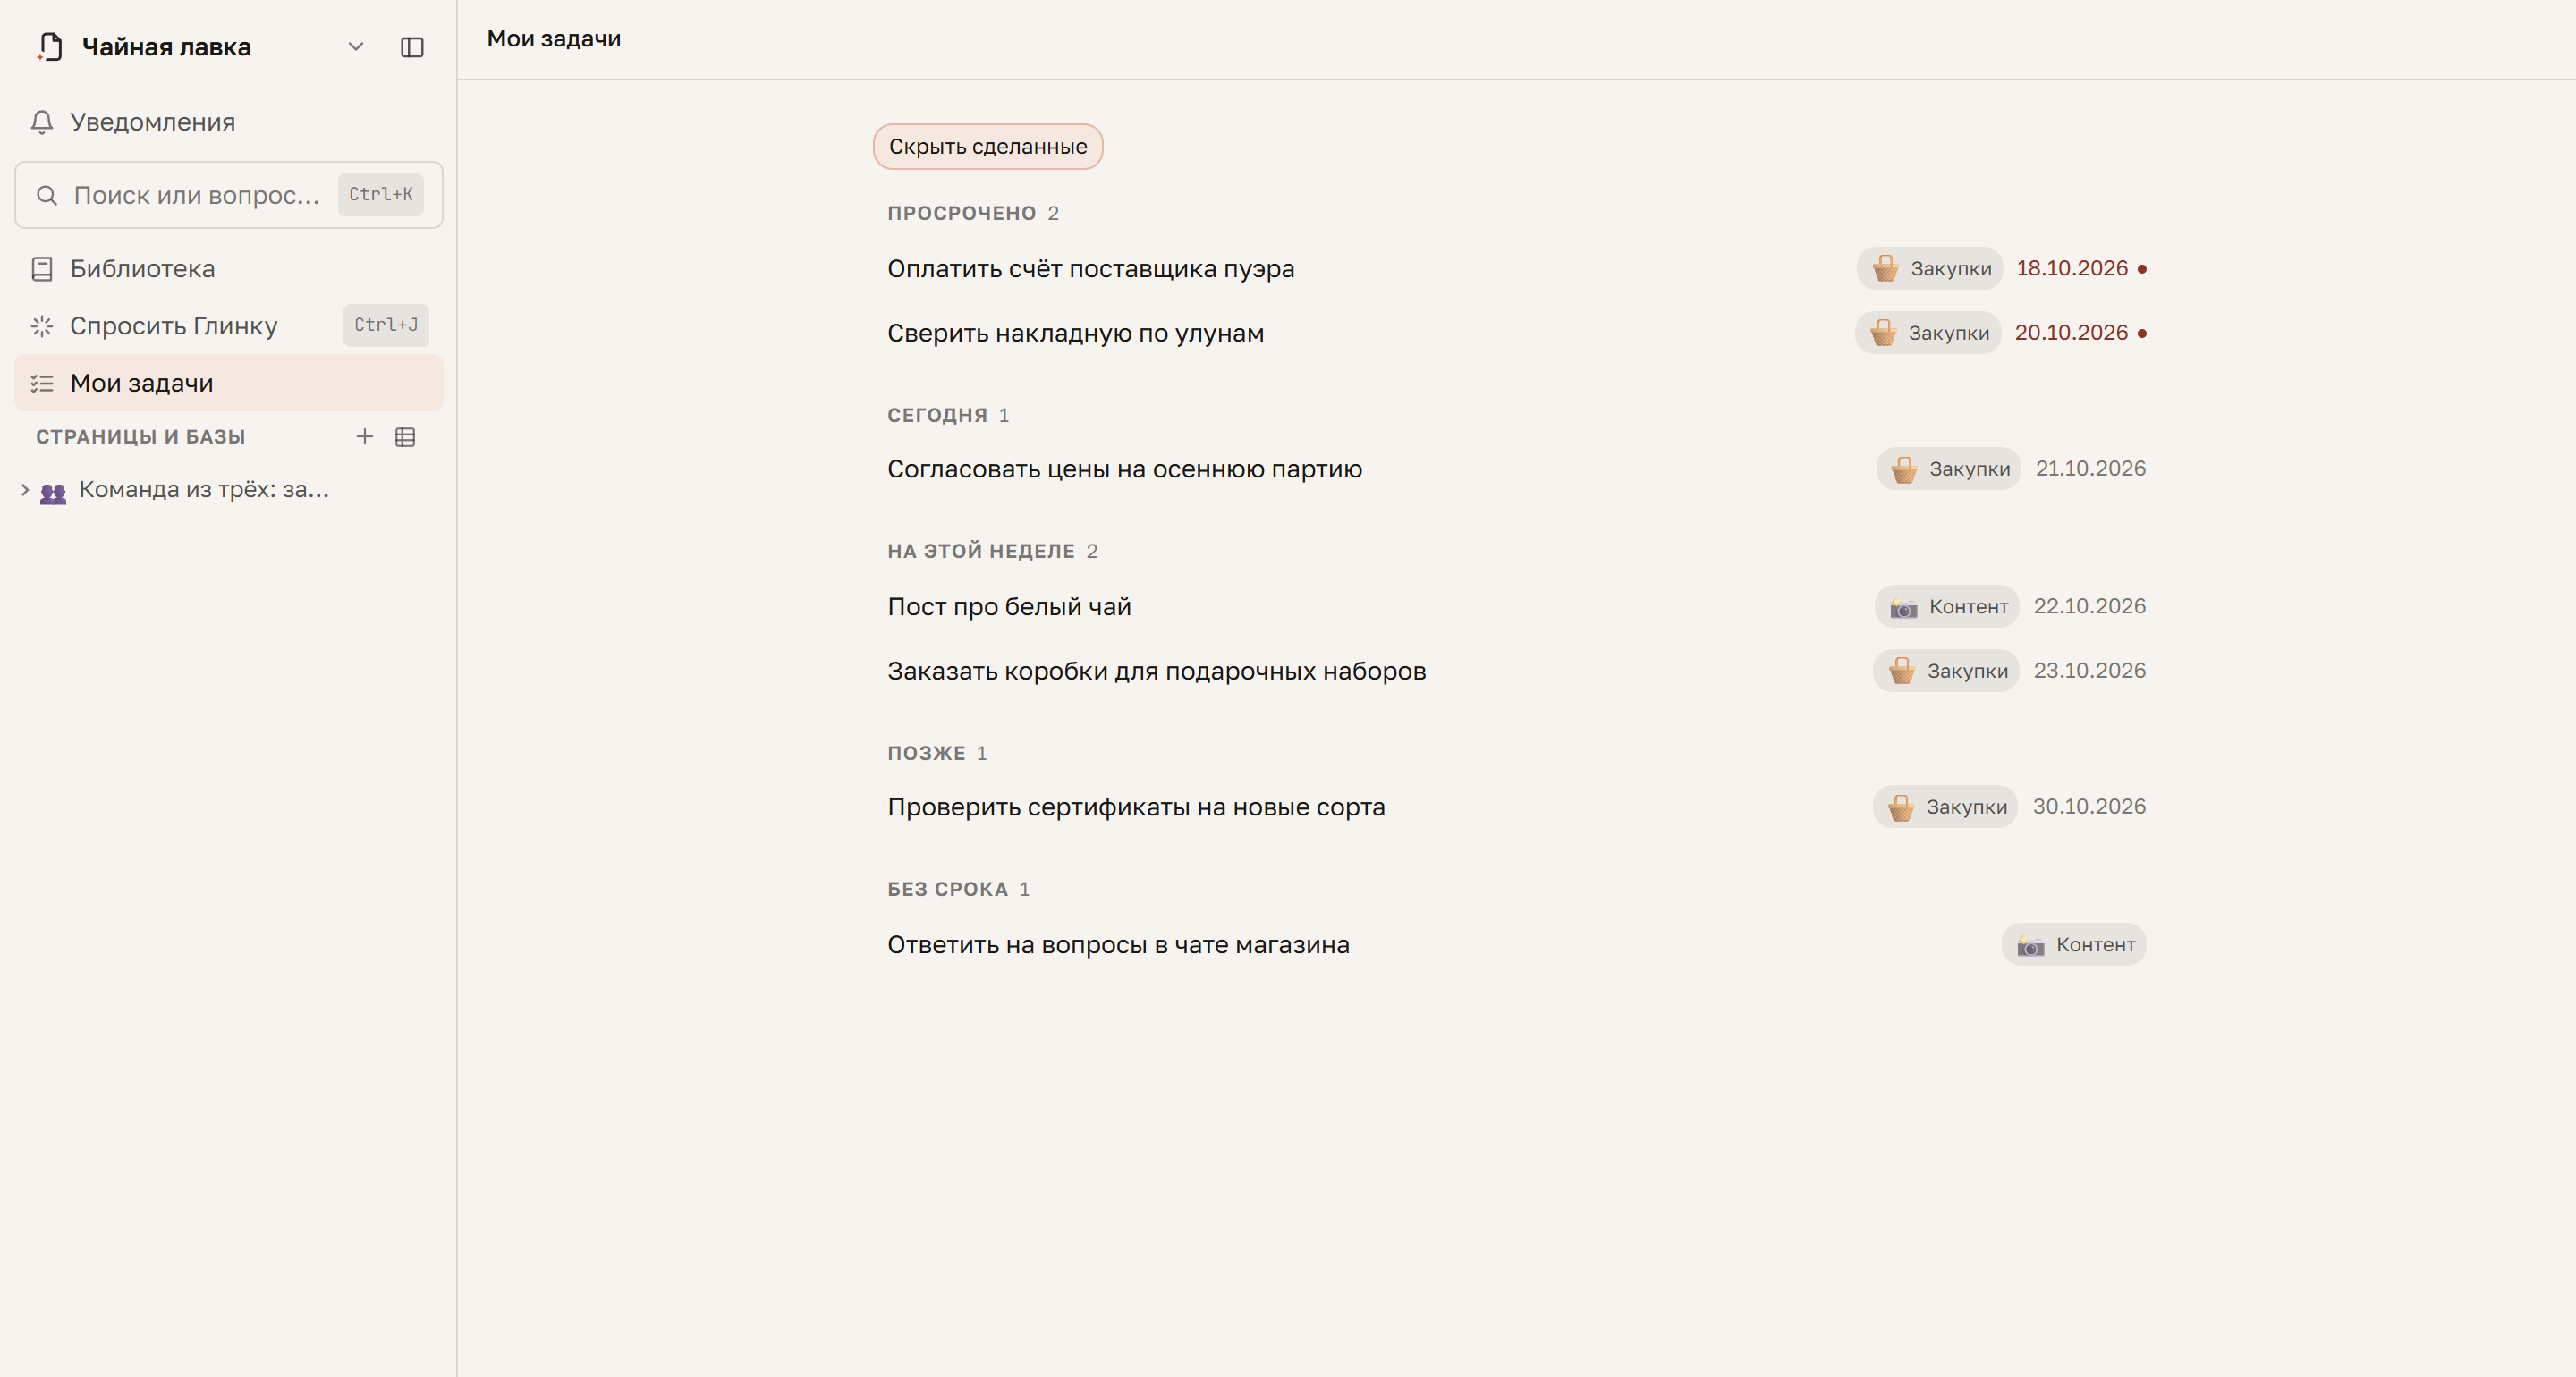Click the Мои задачи page title
This screenshot has width=2576, height=1377.
click(x=554, y=39)
